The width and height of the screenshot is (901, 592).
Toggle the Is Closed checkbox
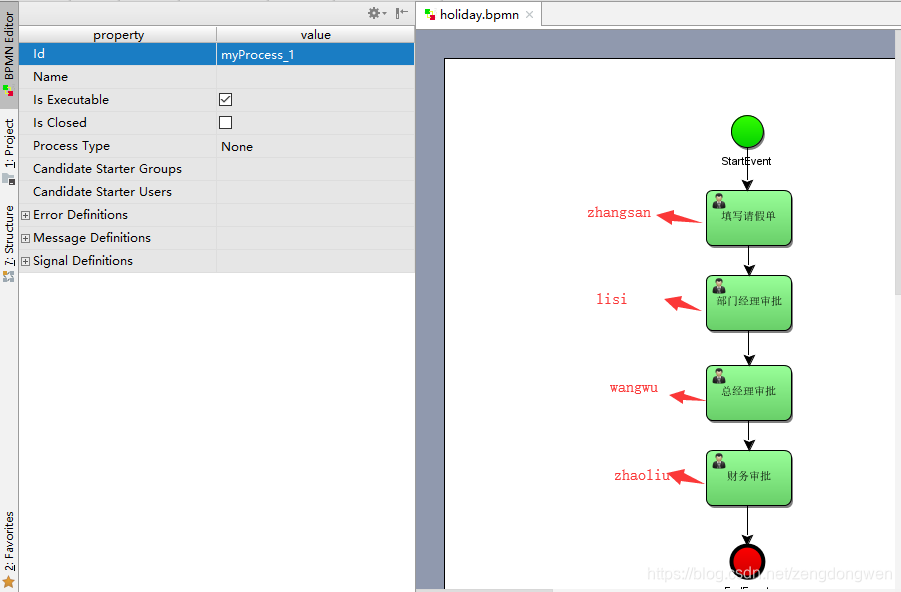pos(225,122)
